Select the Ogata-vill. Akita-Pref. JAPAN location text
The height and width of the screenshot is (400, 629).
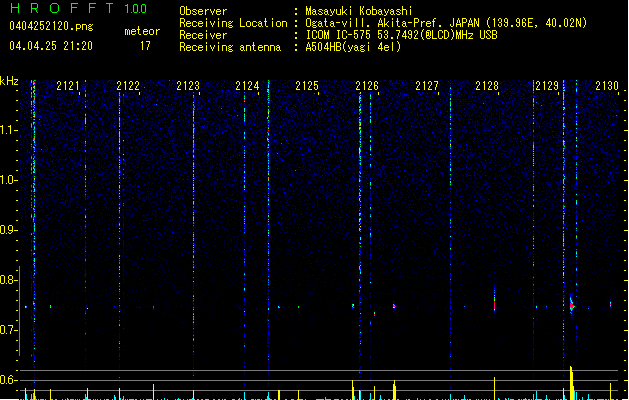[x=446, y=23]
